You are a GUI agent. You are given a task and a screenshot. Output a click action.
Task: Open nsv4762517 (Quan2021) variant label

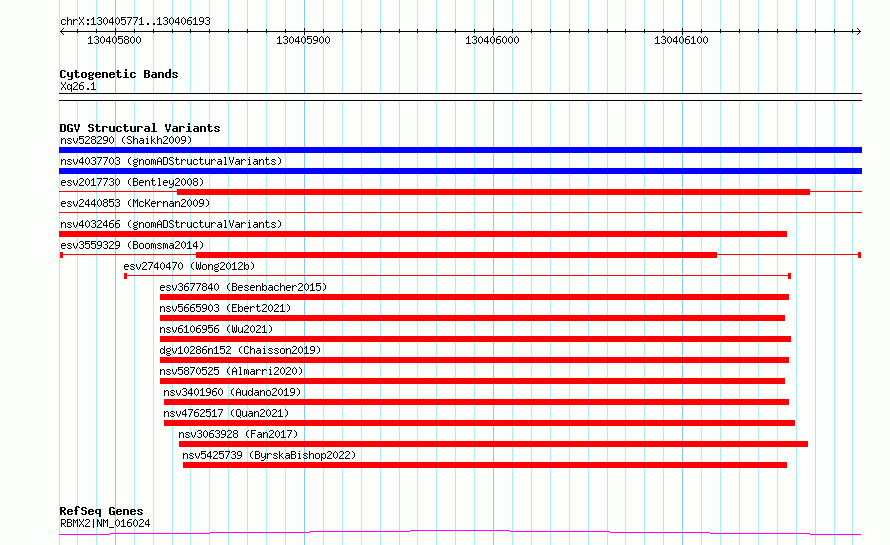pos(226,413)
